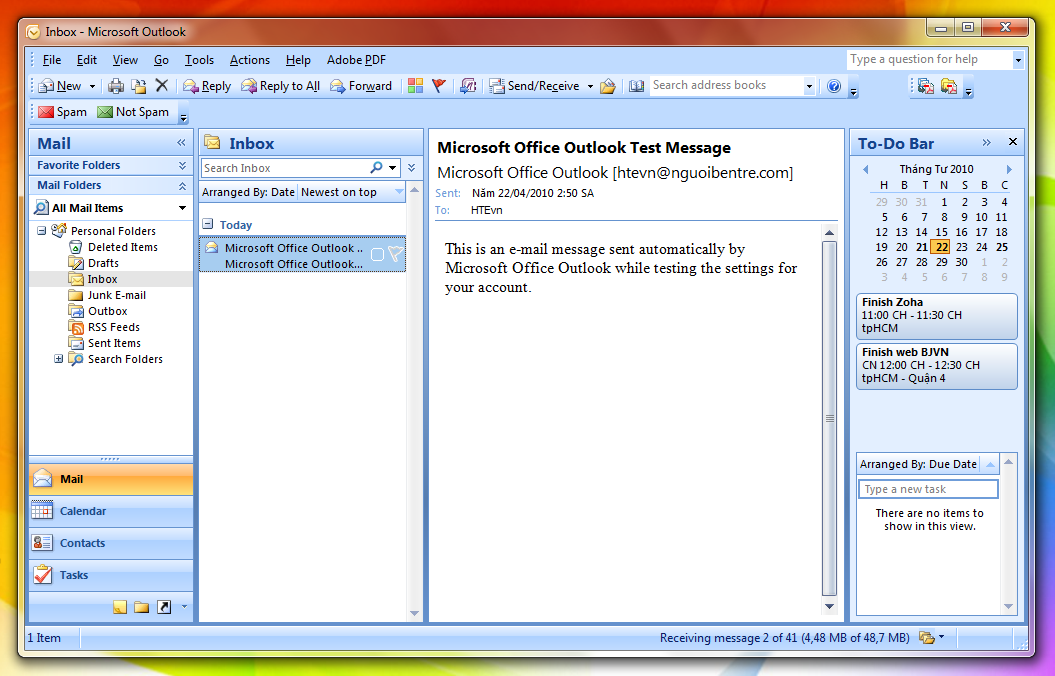1055x676 pixels.
Task: Delete the message using the X icon
Action: click(x=161, y=86)
